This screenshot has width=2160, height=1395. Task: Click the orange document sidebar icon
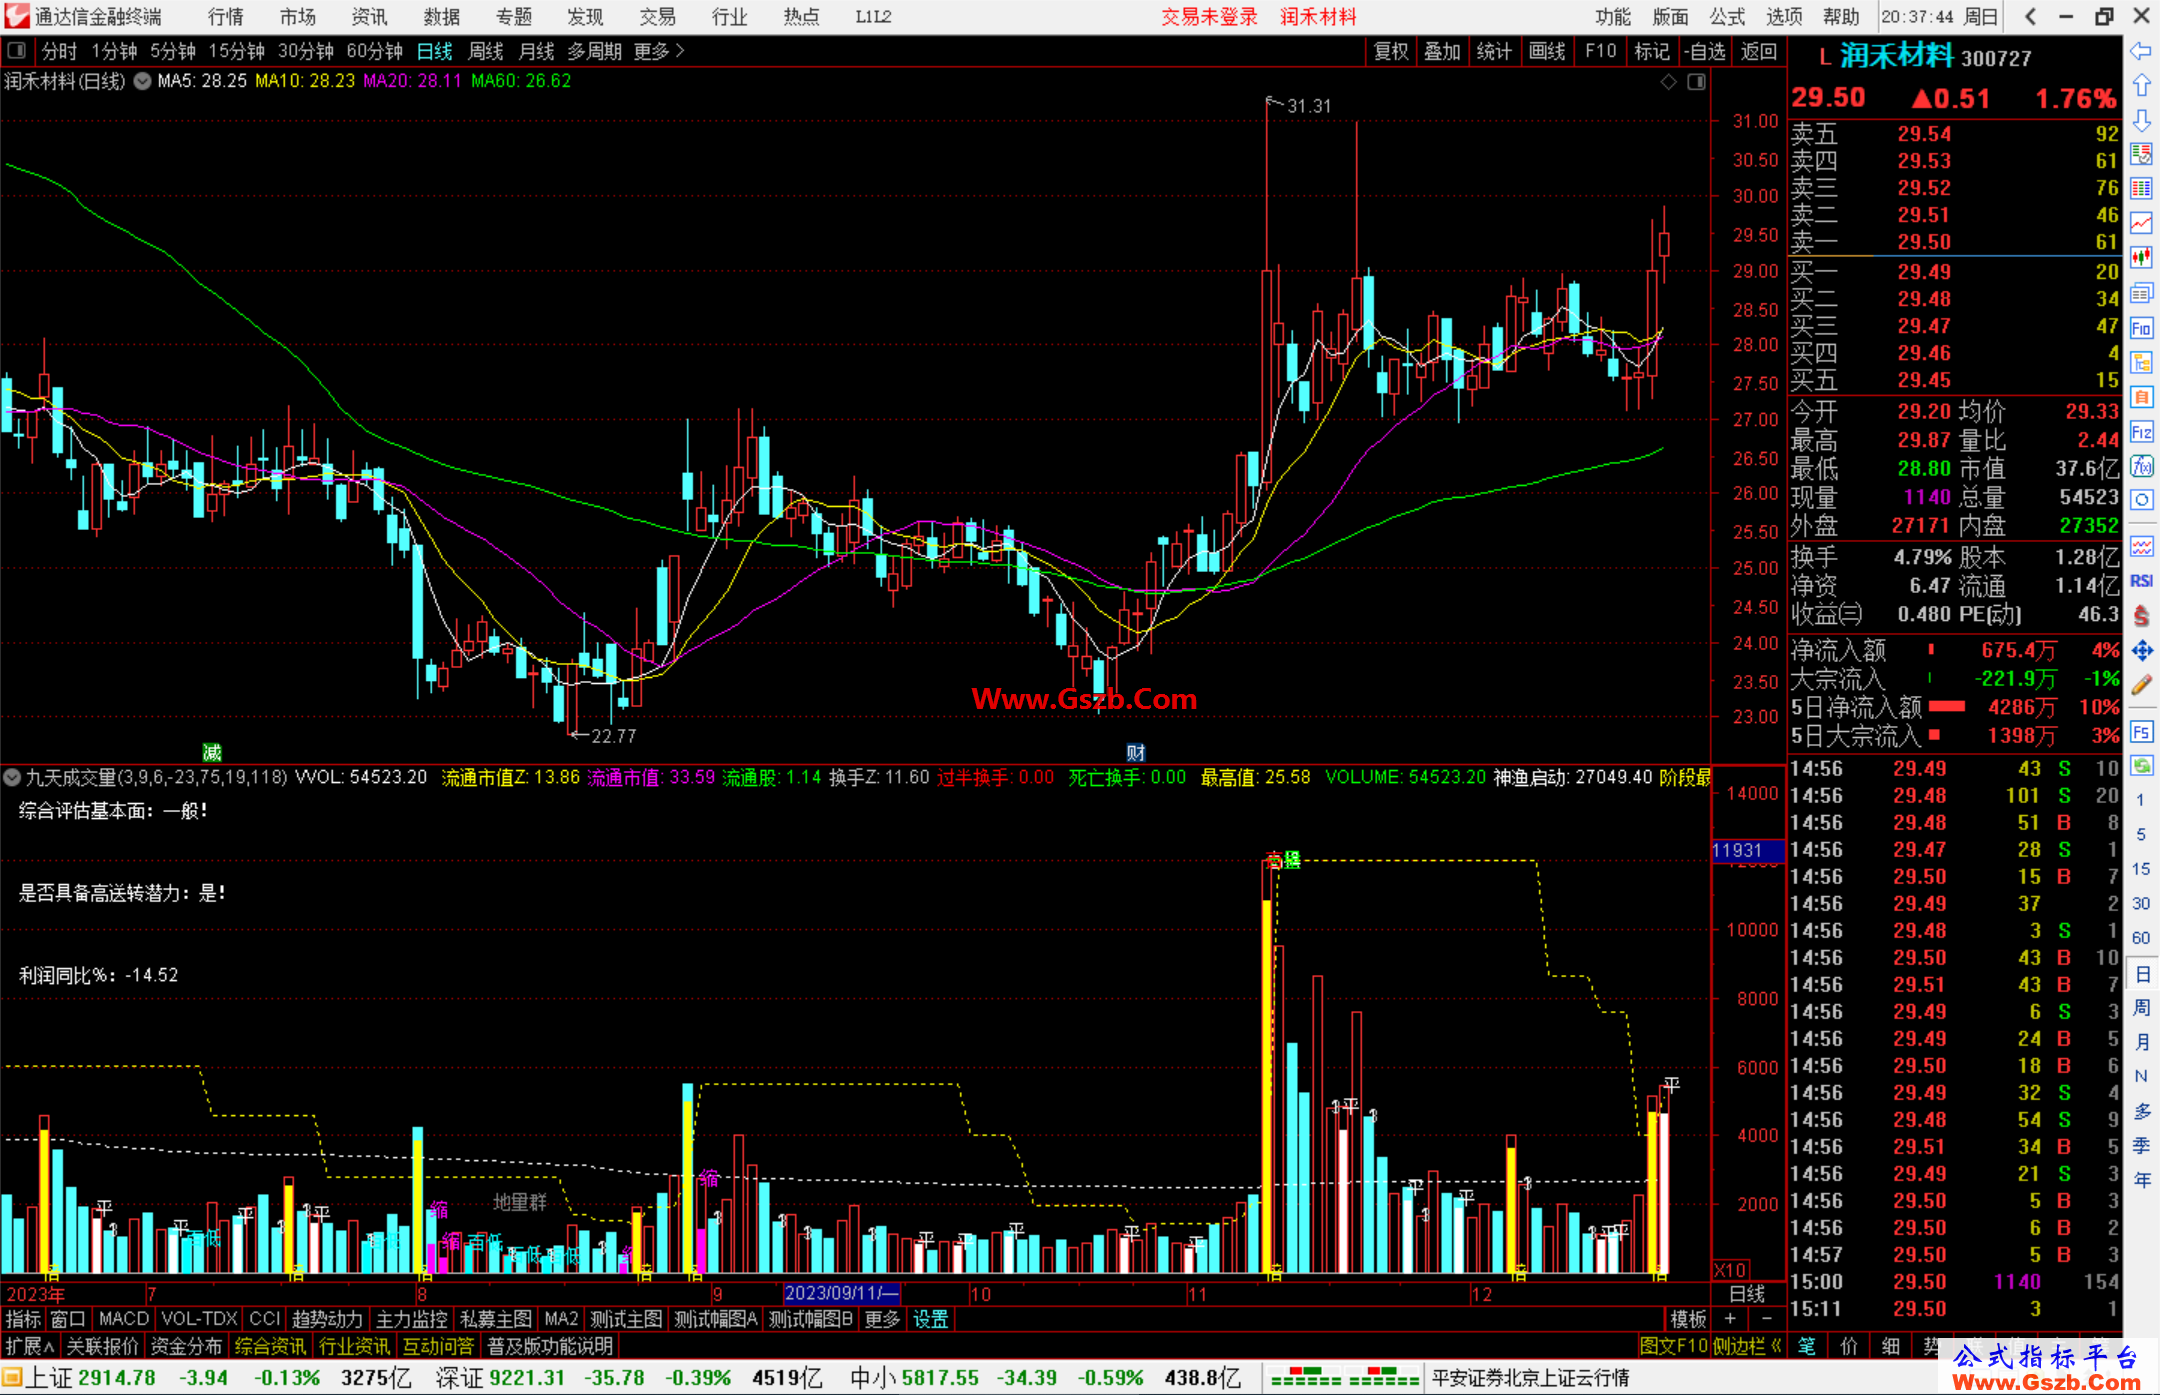(x=2141, y=397)
